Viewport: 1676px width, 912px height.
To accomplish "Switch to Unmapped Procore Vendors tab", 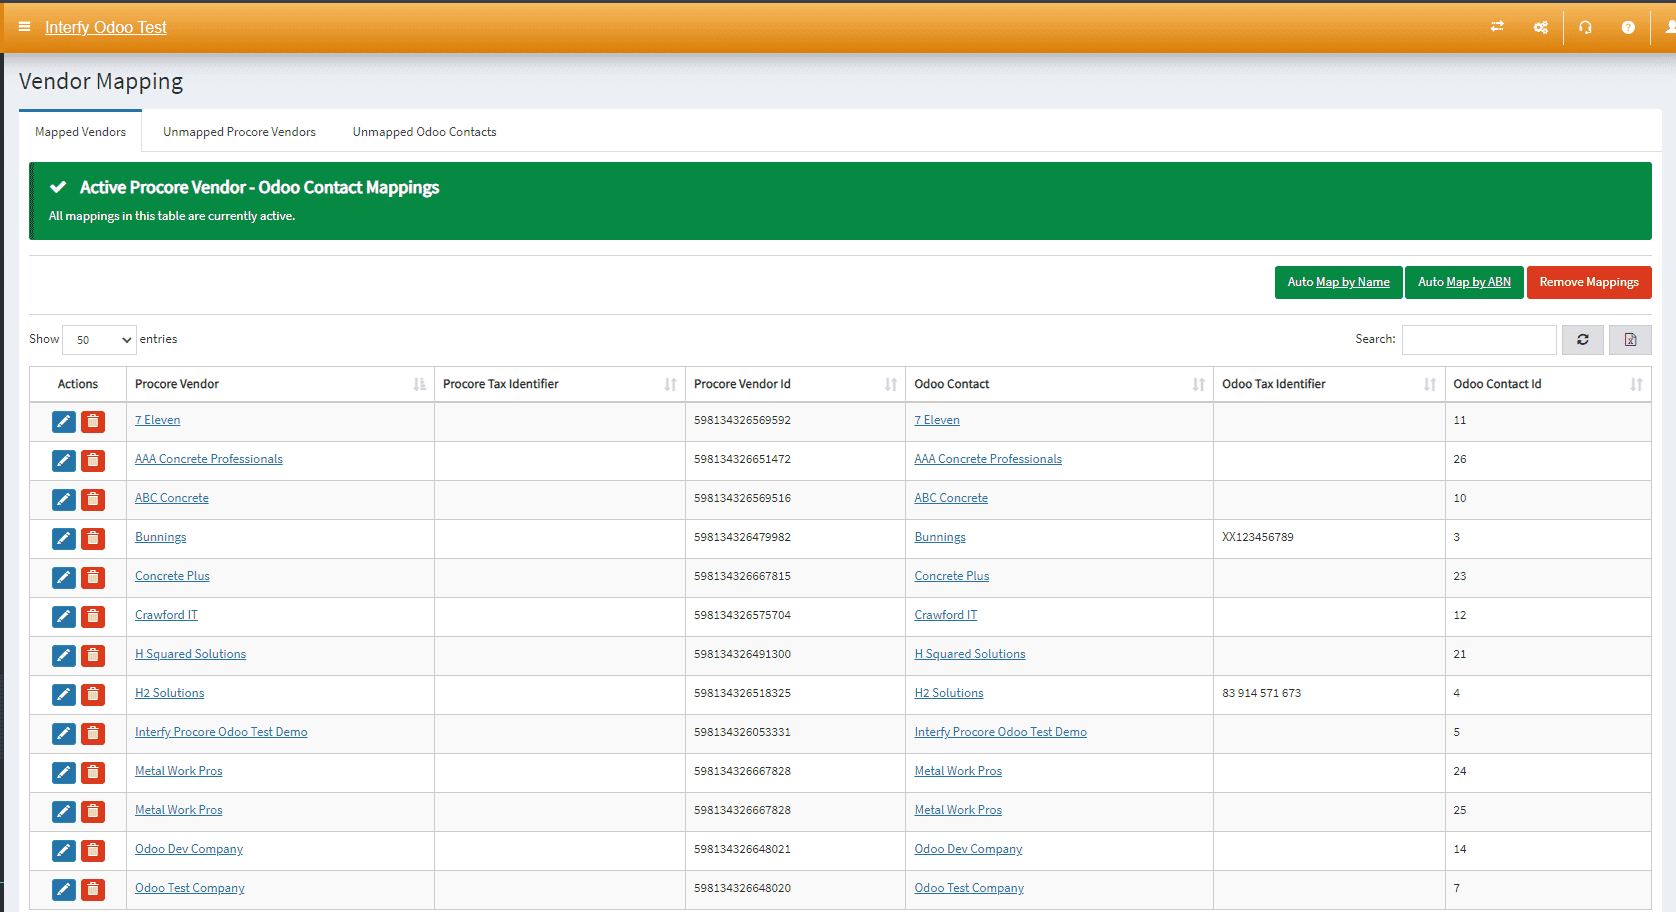I will click(x=239, y=132).
